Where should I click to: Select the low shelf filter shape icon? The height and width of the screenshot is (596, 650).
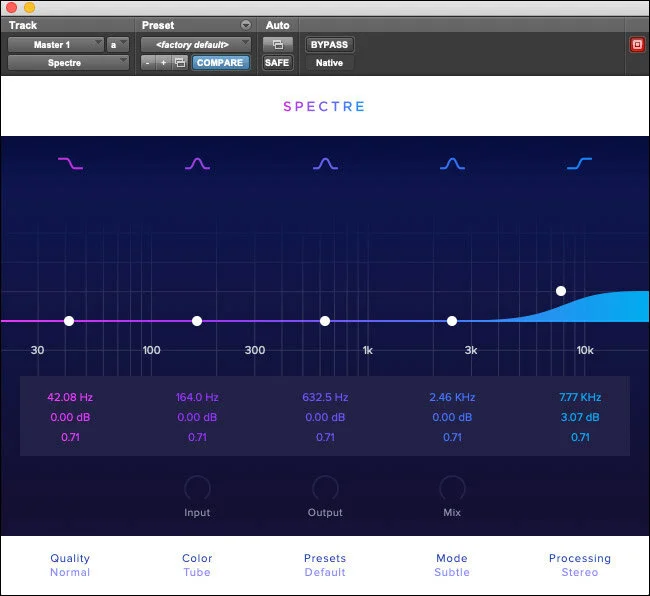(70, 164)
